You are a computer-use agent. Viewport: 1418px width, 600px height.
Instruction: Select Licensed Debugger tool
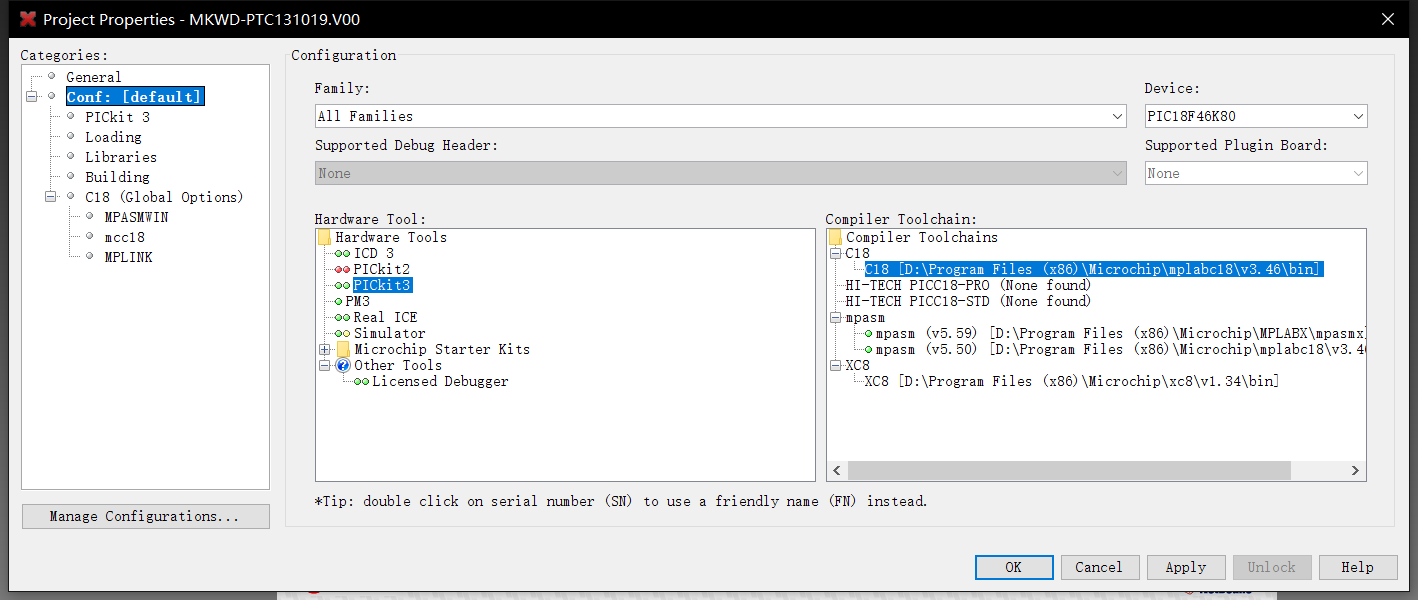coord(440,381)
